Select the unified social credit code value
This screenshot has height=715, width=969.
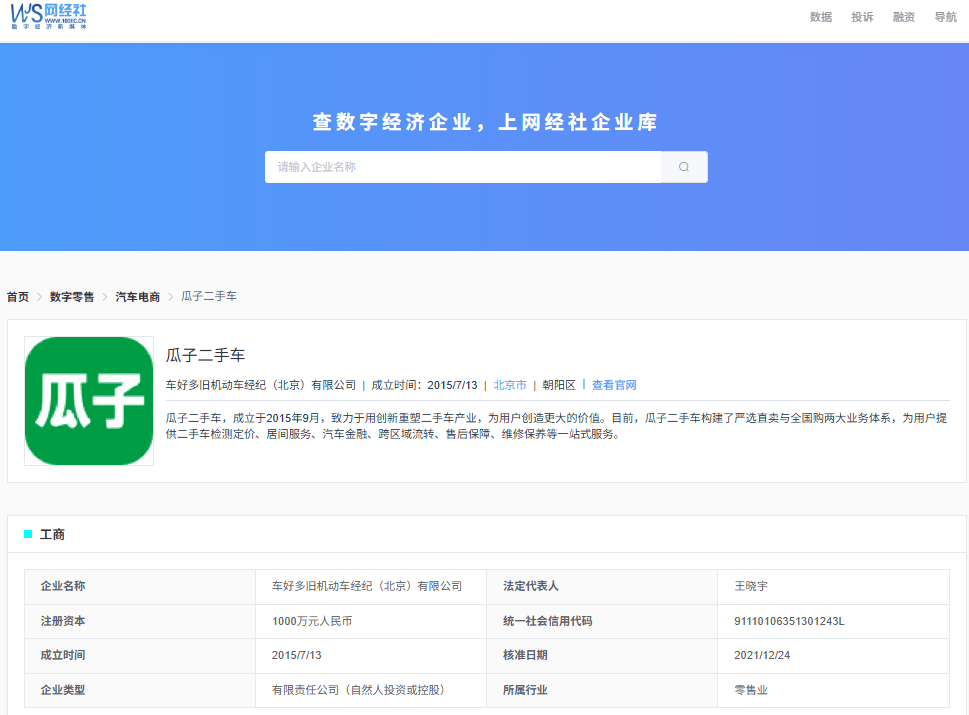click(x=789, y=621)
